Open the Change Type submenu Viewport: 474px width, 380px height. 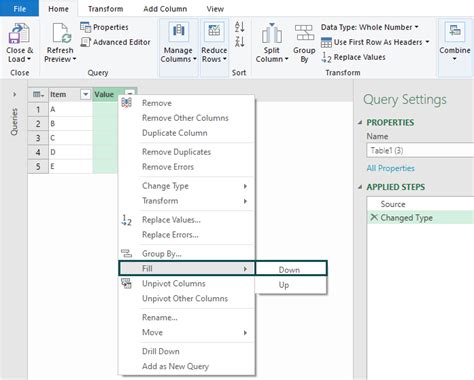click(x=187, y=186)
